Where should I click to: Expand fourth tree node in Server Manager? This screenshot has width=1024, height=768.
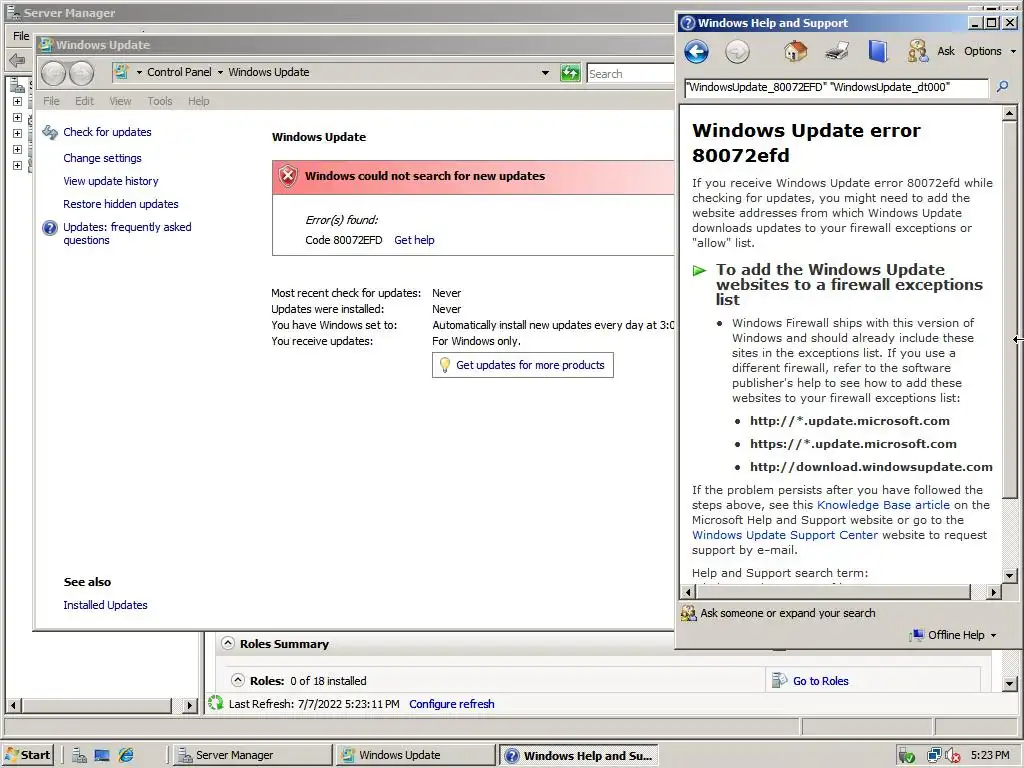pyautogui.click(x=18, y=150)
